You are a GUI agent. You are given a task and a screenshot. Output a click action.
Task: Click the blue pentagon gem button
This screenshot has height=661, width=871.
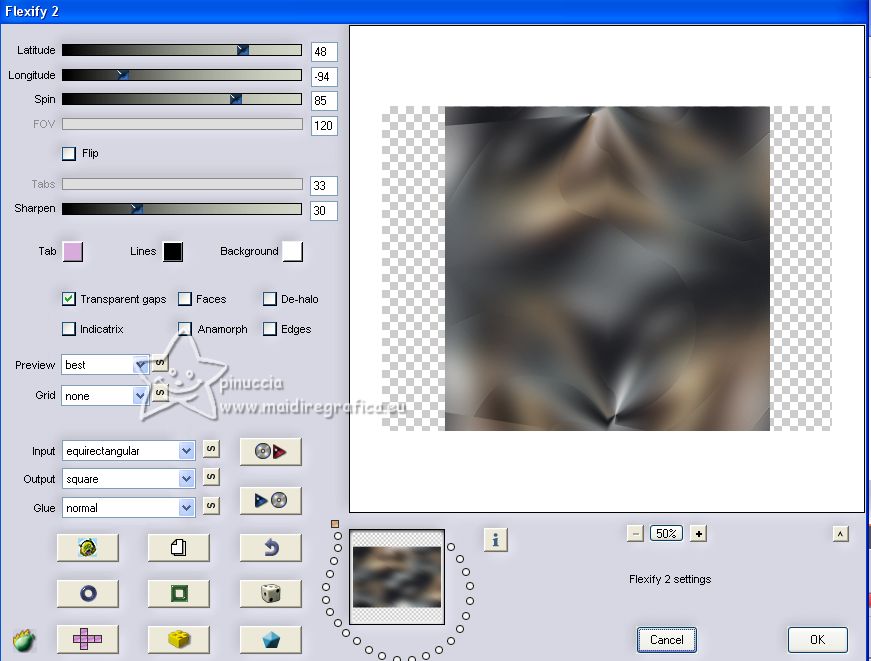(271, 639)
